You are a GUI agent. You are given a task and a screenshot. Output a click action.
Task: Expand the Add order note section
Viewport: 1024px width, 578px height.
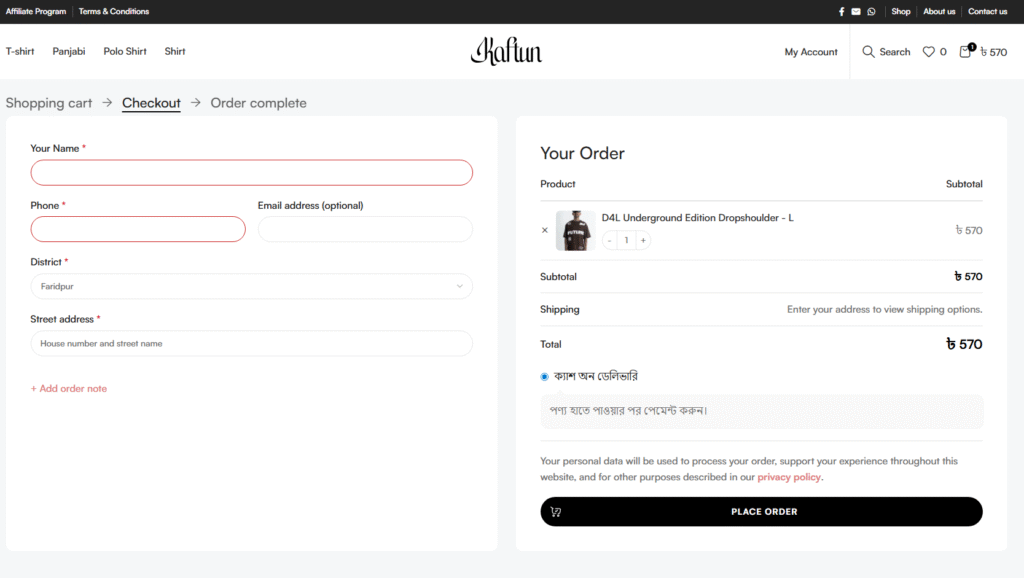(x=68, y=388)
